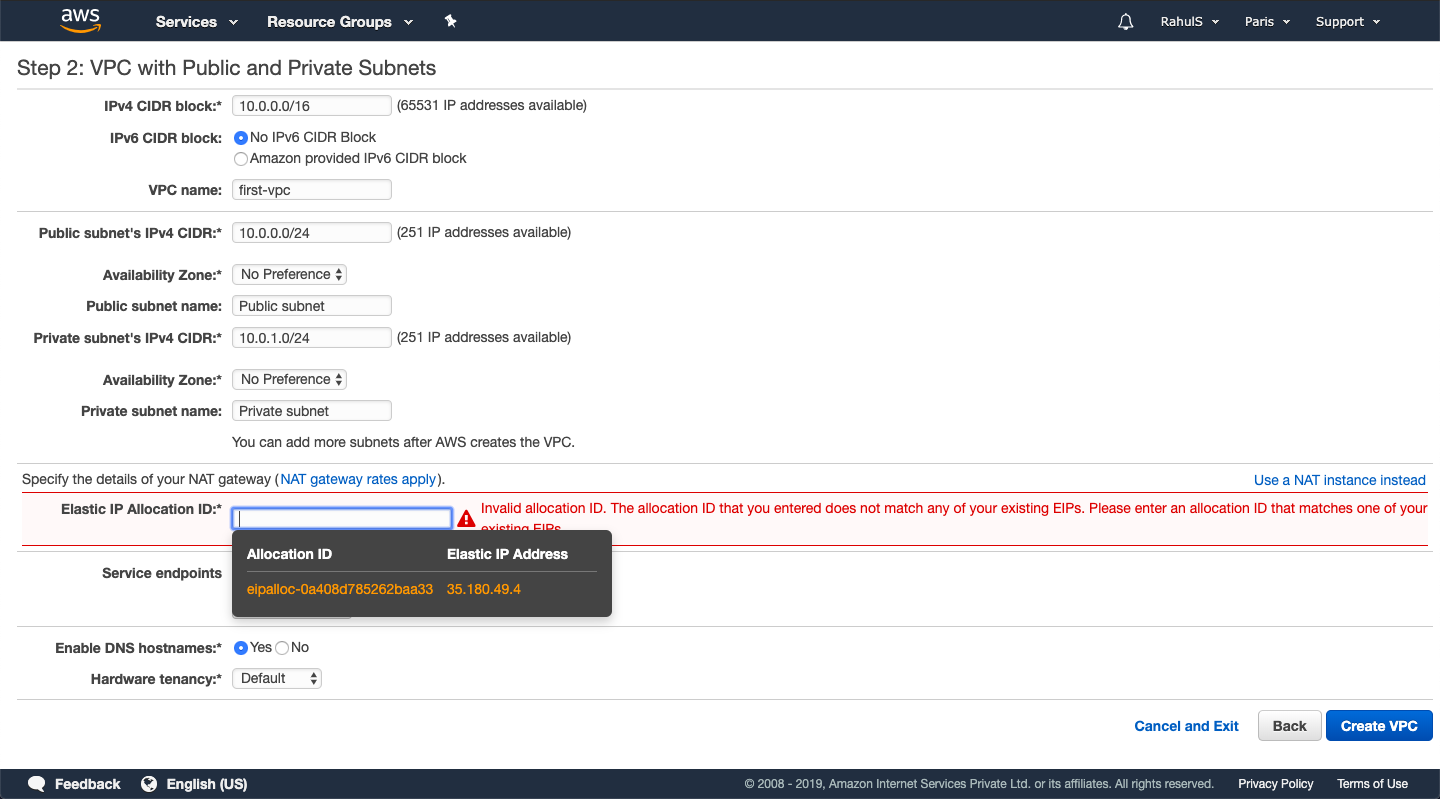
Task: Click the language globe icon
Action: pyautogui.click(x=149, y=784)
